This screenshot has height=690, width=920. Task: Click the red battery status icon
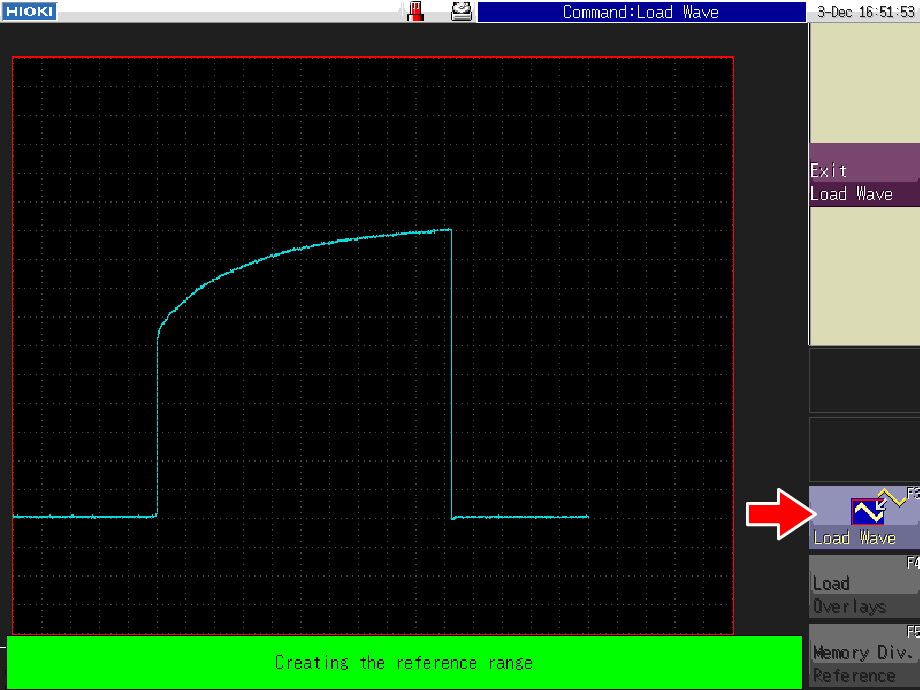click(416, 12)
